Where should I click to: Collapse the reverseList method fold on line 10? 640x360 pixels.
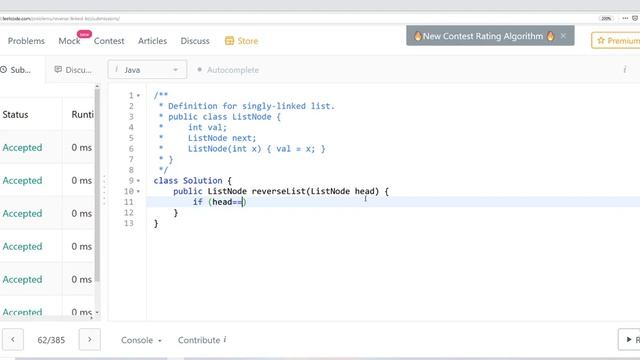click(138, 191)
